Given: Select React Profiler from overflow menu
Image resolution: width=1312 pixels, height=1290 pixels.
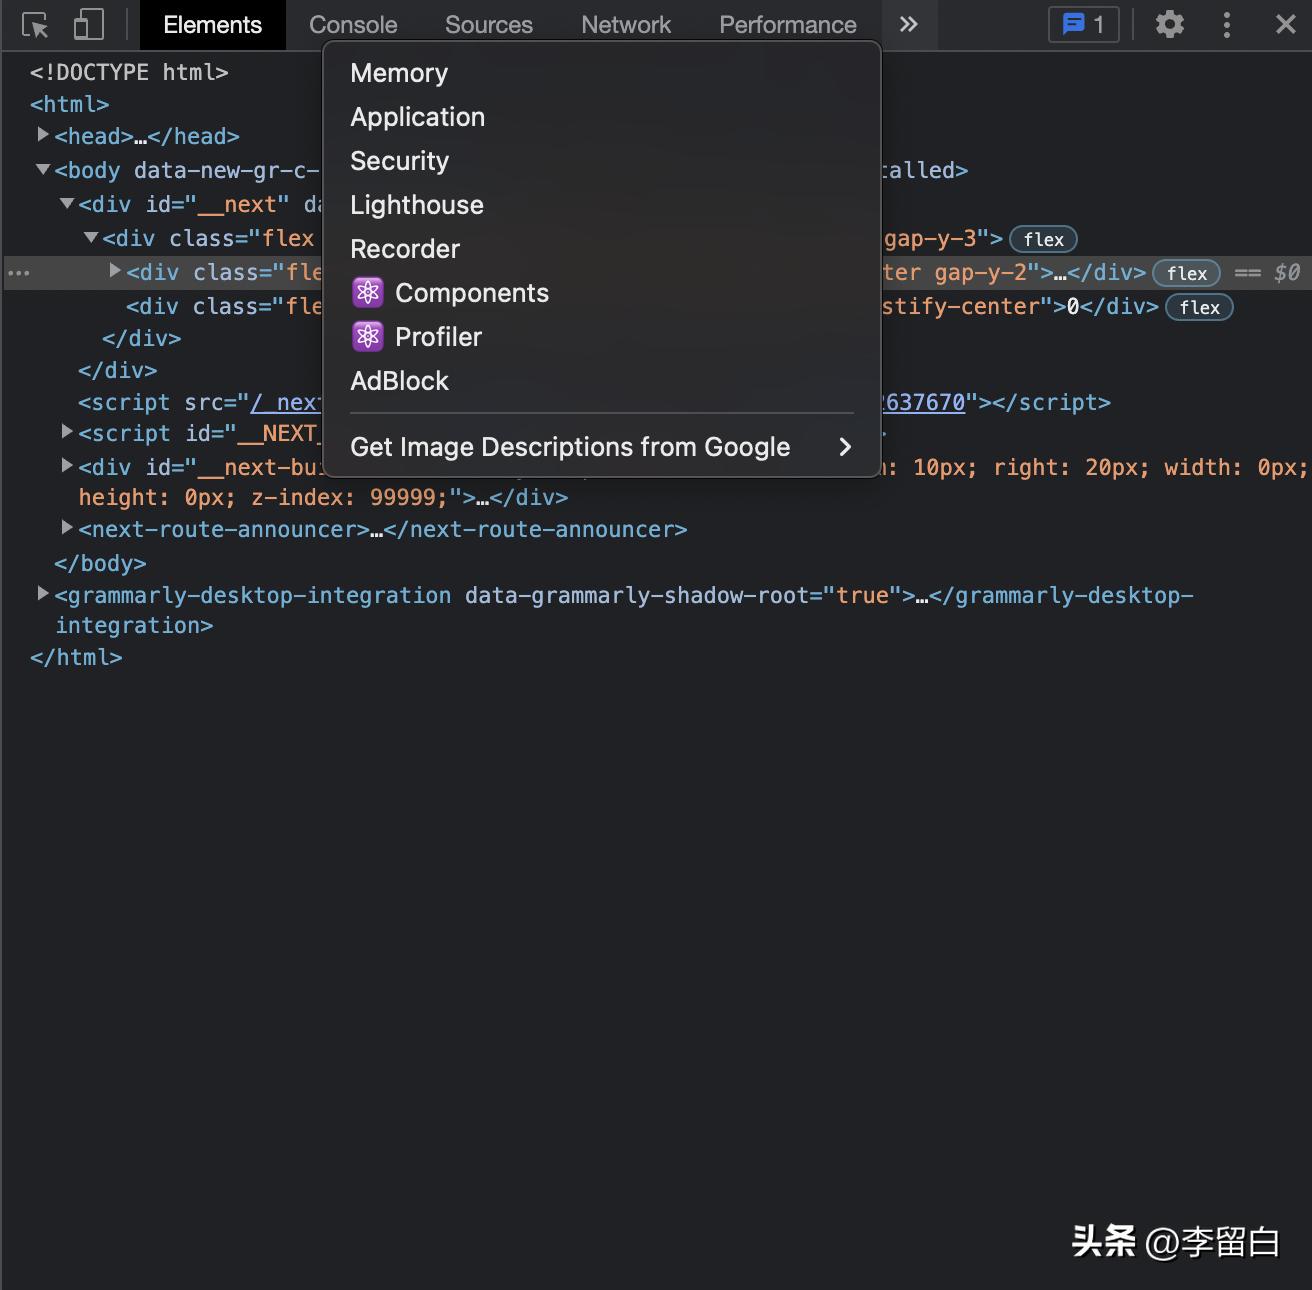Looking at the screenshot, I should pyautogui.click(x=438, y=337).
